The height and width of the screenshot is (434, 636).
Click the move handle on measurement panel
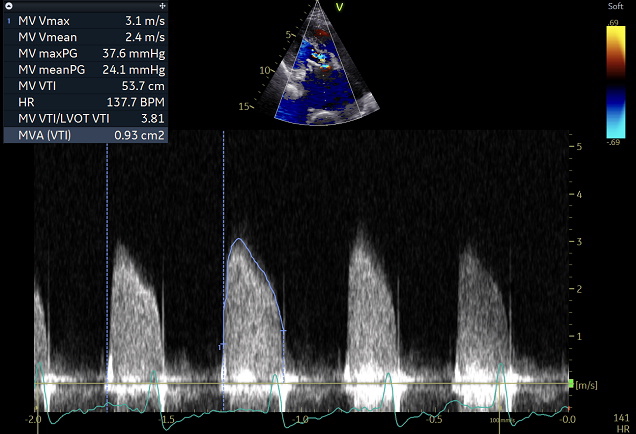161,6
